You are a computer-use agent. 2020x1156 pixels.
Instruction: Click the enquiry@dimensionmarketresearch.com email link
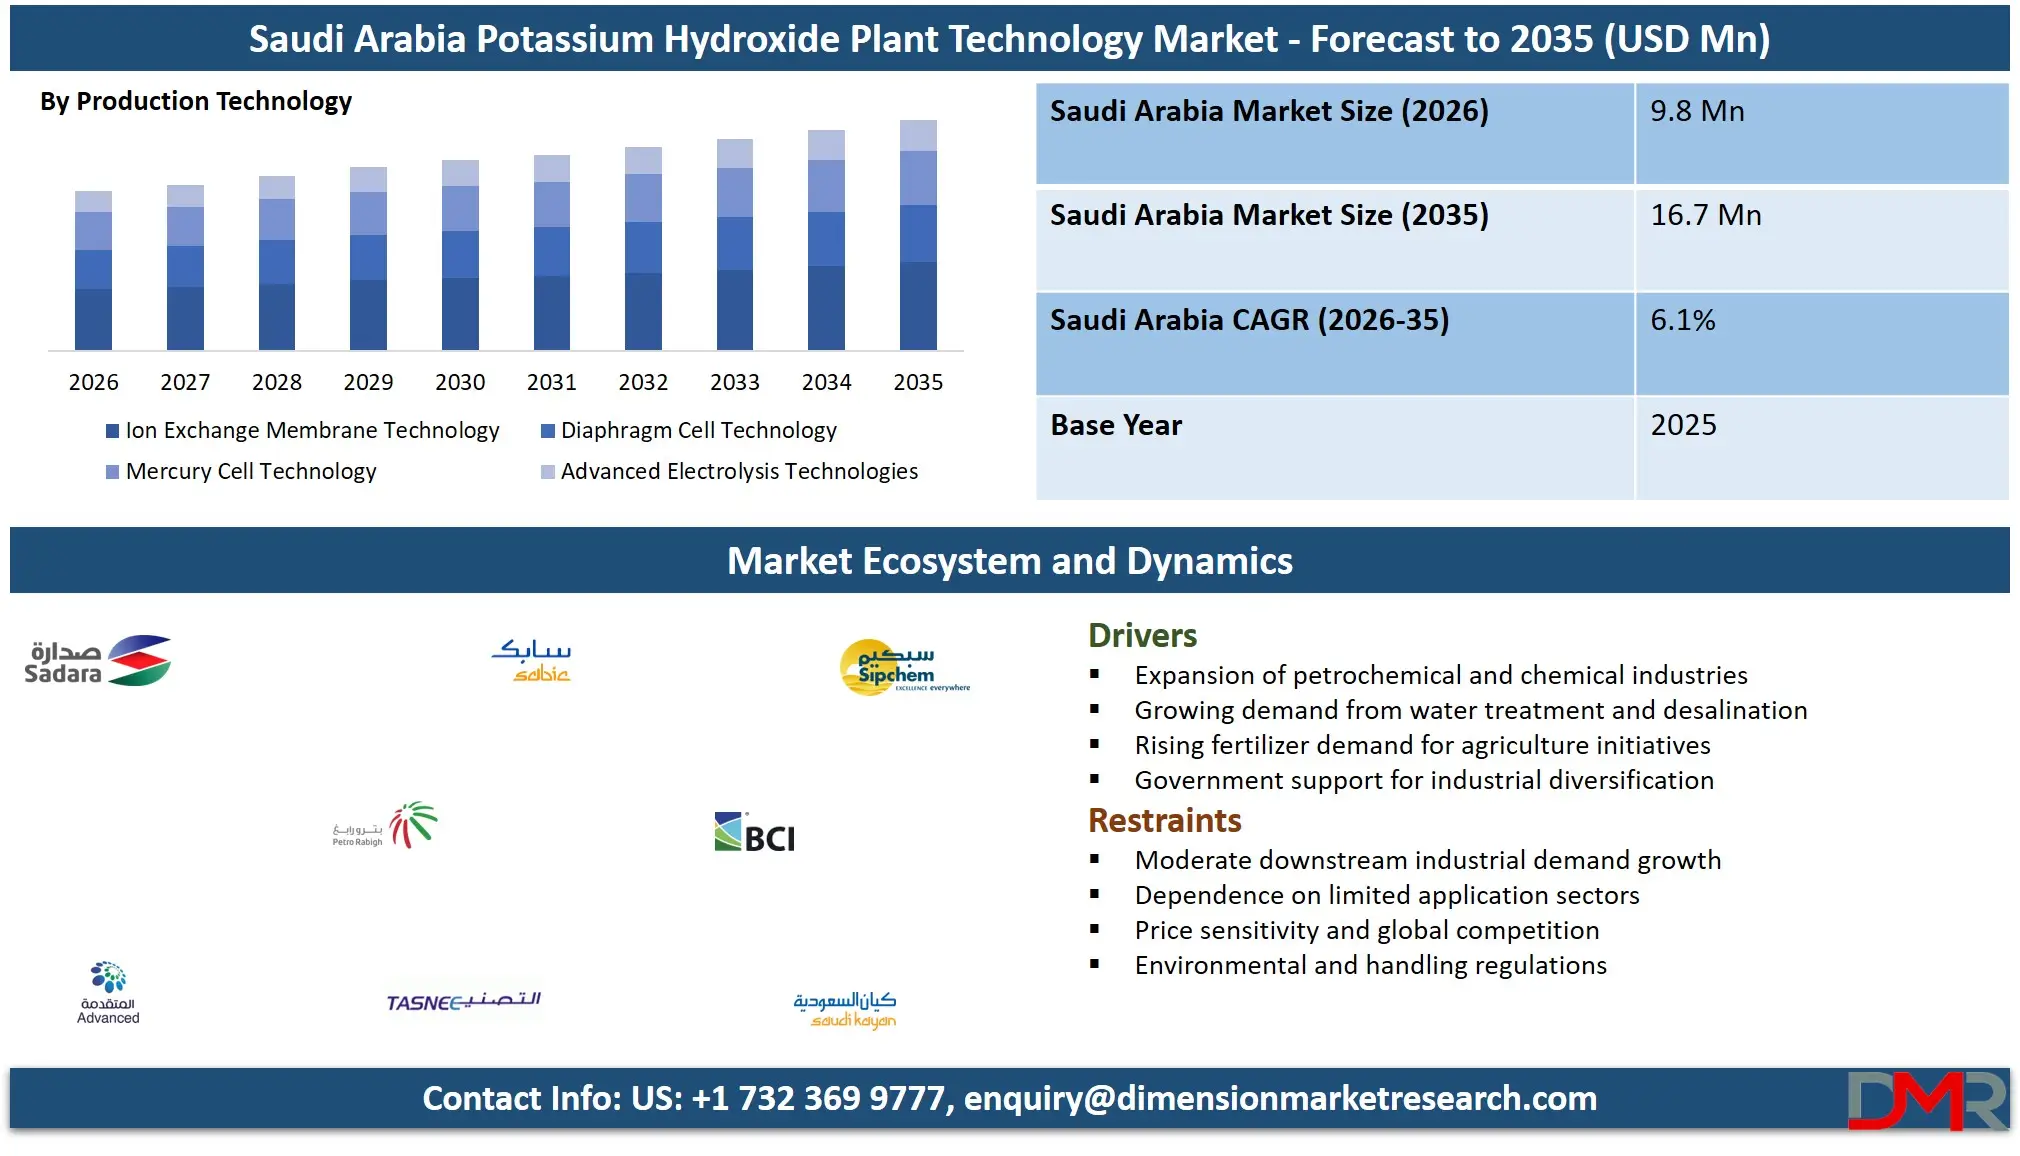(1279, 1099)
